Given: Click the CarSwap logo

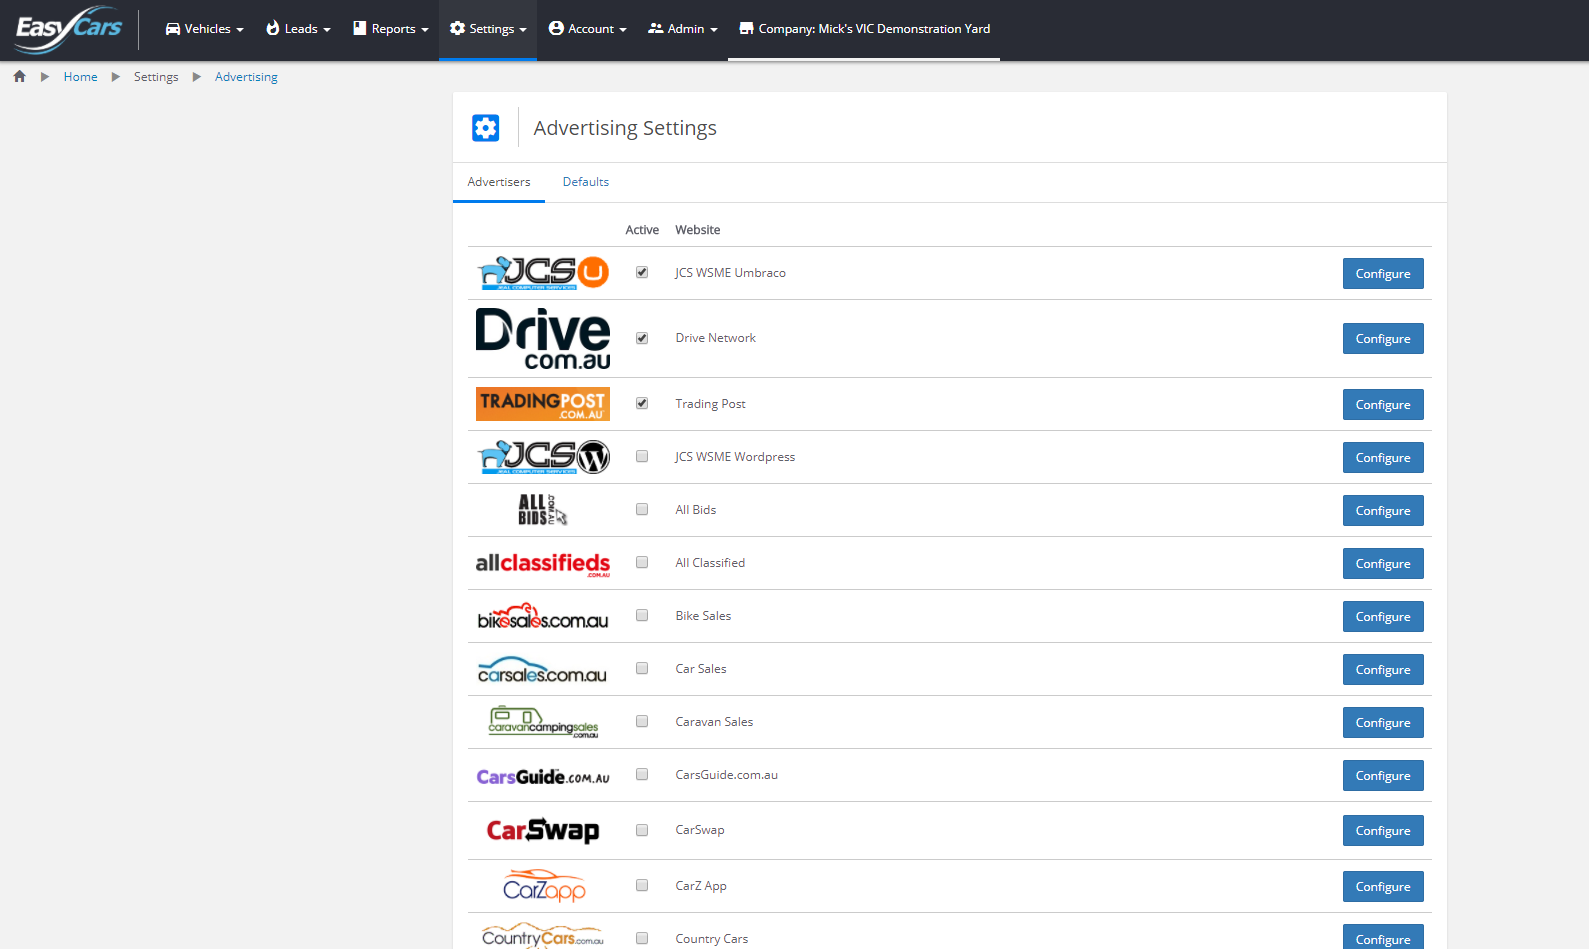Looking at the screenshot, I should [543, 830].
